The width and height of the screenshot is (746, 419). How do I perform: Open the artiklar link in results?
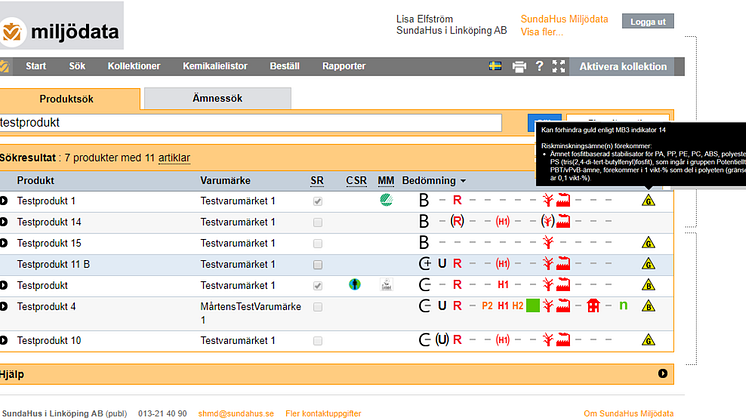coord(174,157)
